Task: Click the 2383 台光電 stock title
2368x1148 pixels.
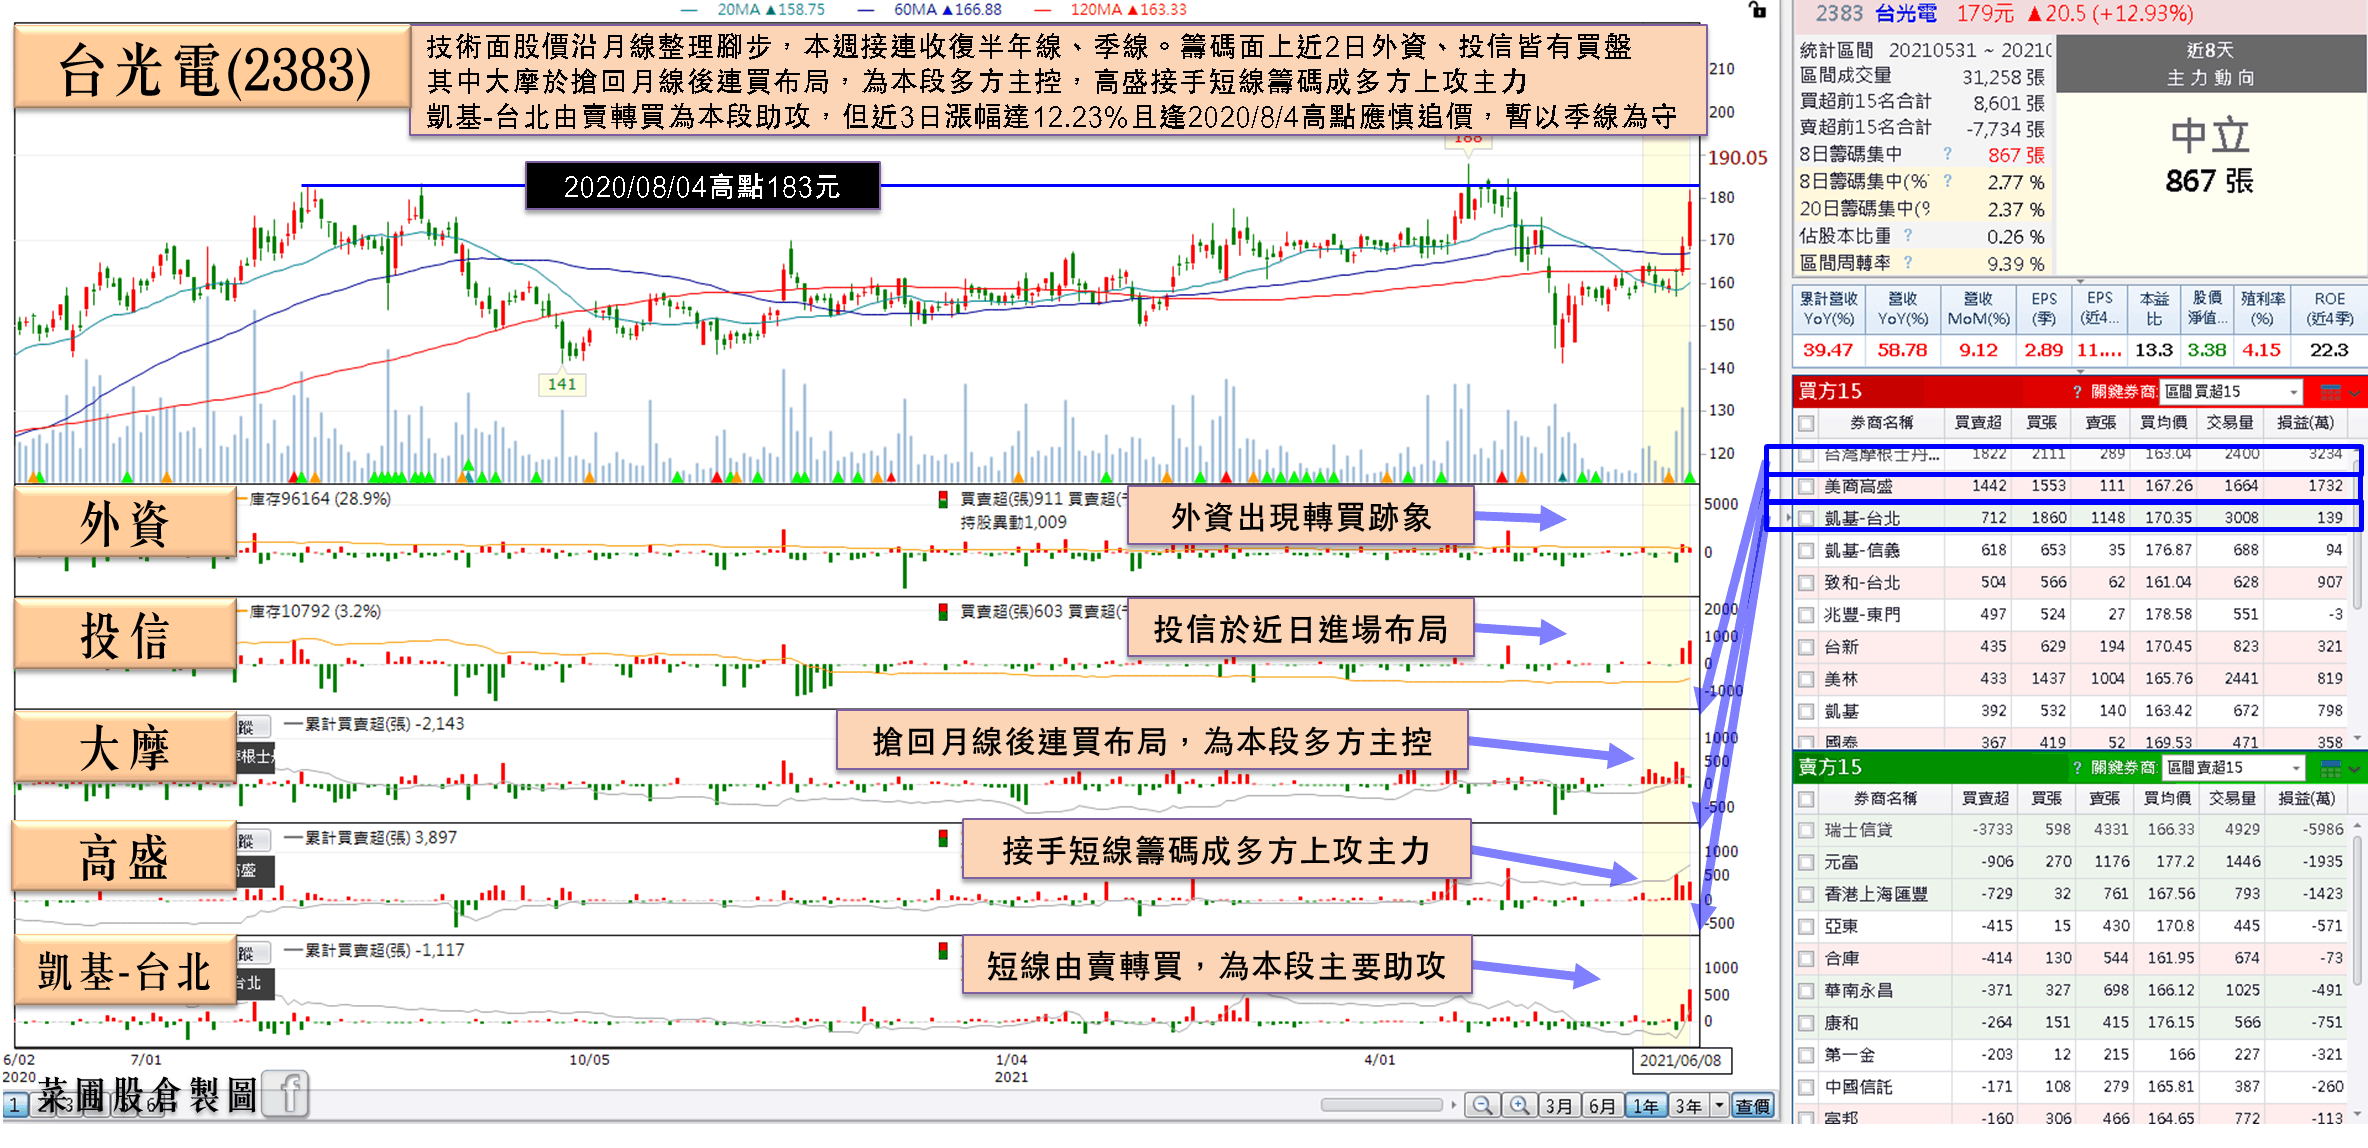Action: pyautogui.click(x=1876, y=14)
